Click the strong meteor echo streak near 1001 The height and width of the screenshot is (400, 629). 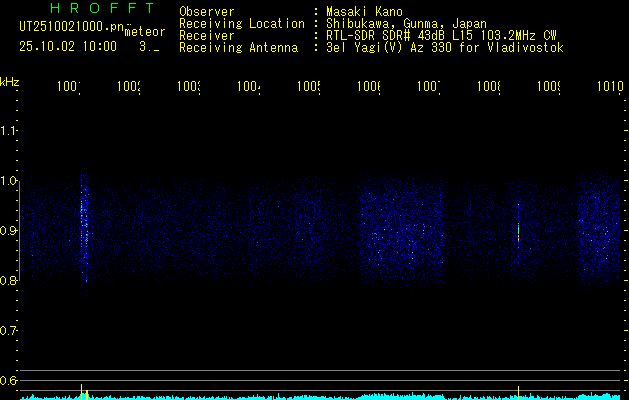(83, 229)
